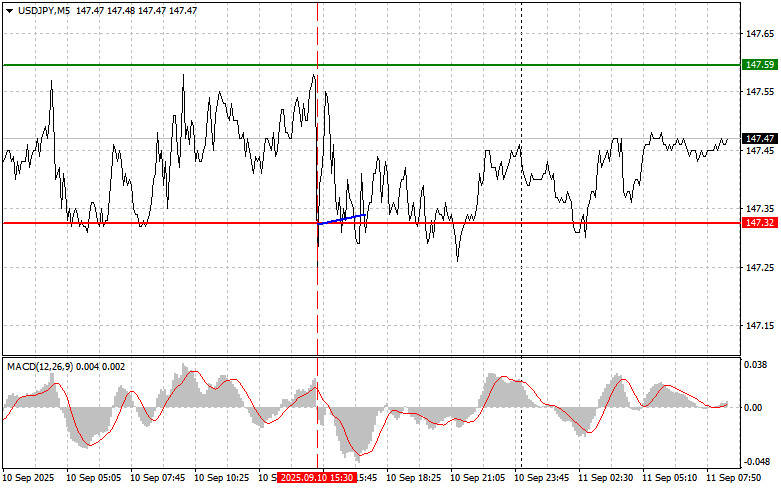Screen dimensions: 781x489
Task: Click the 147.65 price scale label
Action: (760, 33)
